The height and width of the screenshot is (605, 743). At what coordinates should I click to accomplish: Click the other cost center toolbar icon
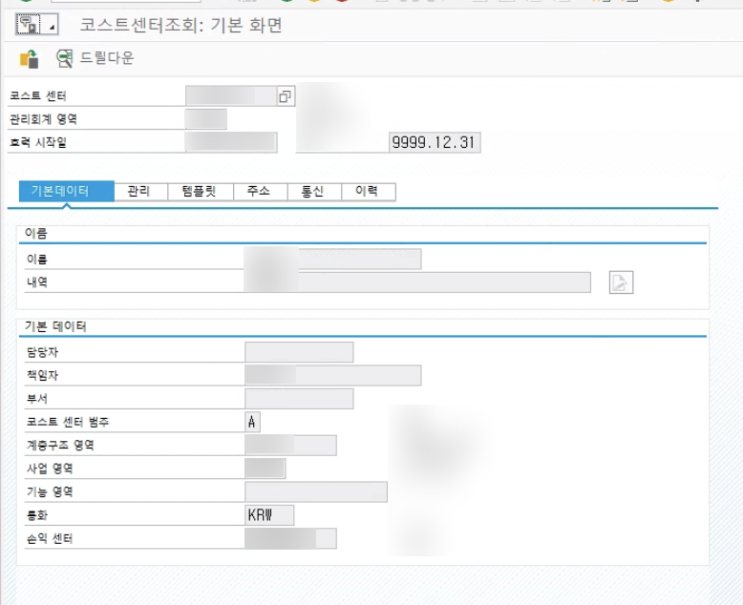coord(29,59)
